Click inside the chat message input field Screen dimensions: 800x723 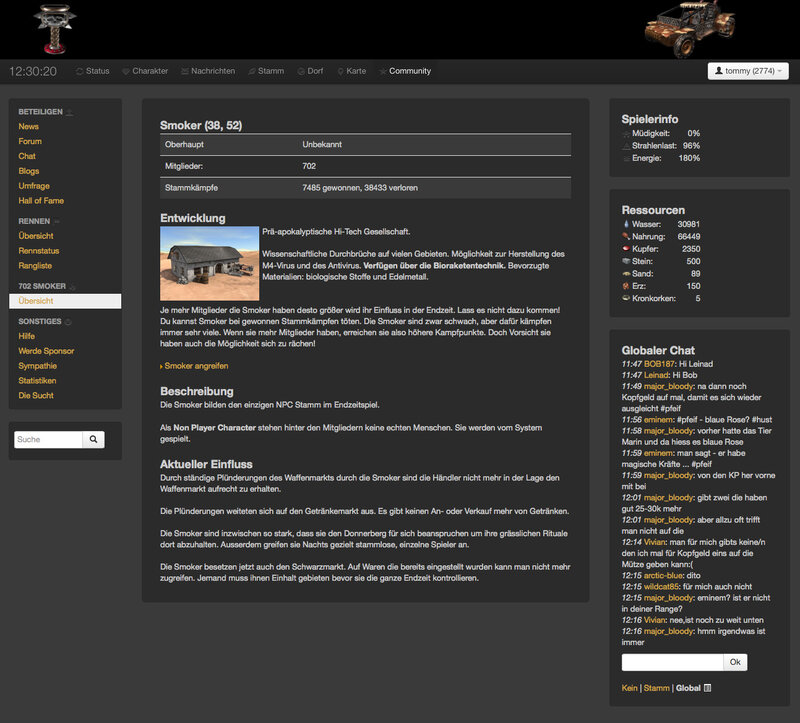pos(670,661)
